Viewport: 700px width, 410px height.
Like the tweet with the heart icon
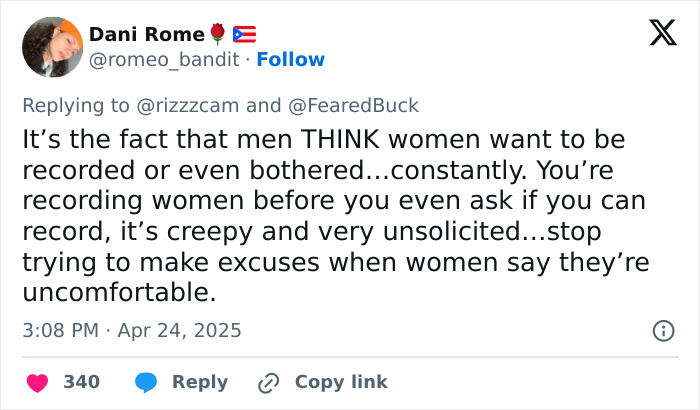pos(37,382)
